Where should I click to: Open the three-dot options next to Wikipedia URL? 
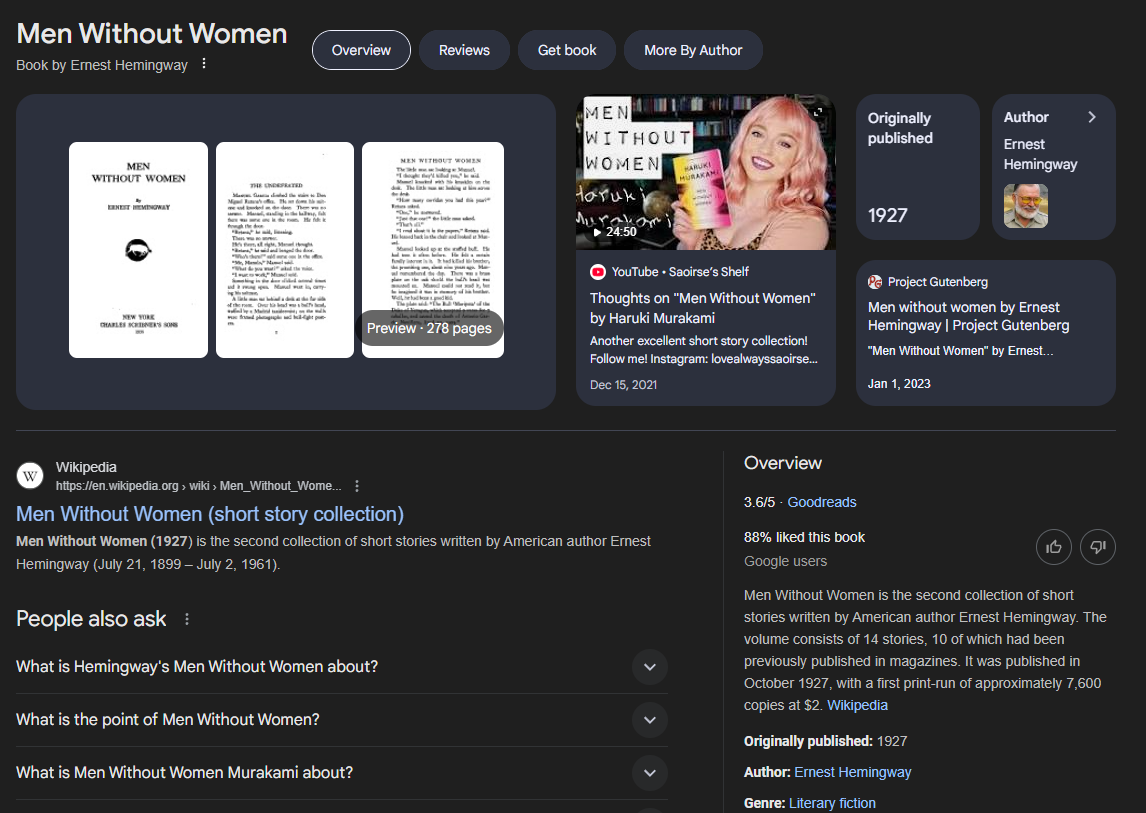point(357,485)
